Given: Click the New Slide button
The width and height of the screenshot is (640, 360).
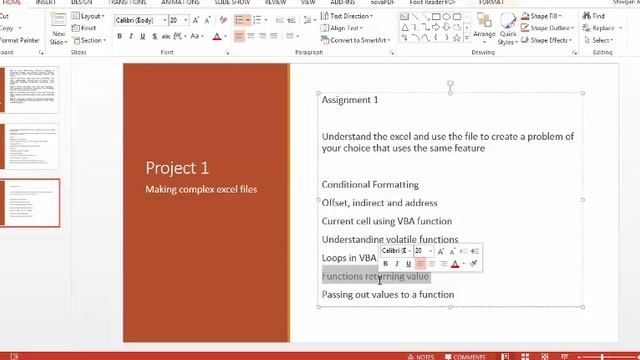Looking at the screenshot, I should pyautogui.click(x=58, y=29).
